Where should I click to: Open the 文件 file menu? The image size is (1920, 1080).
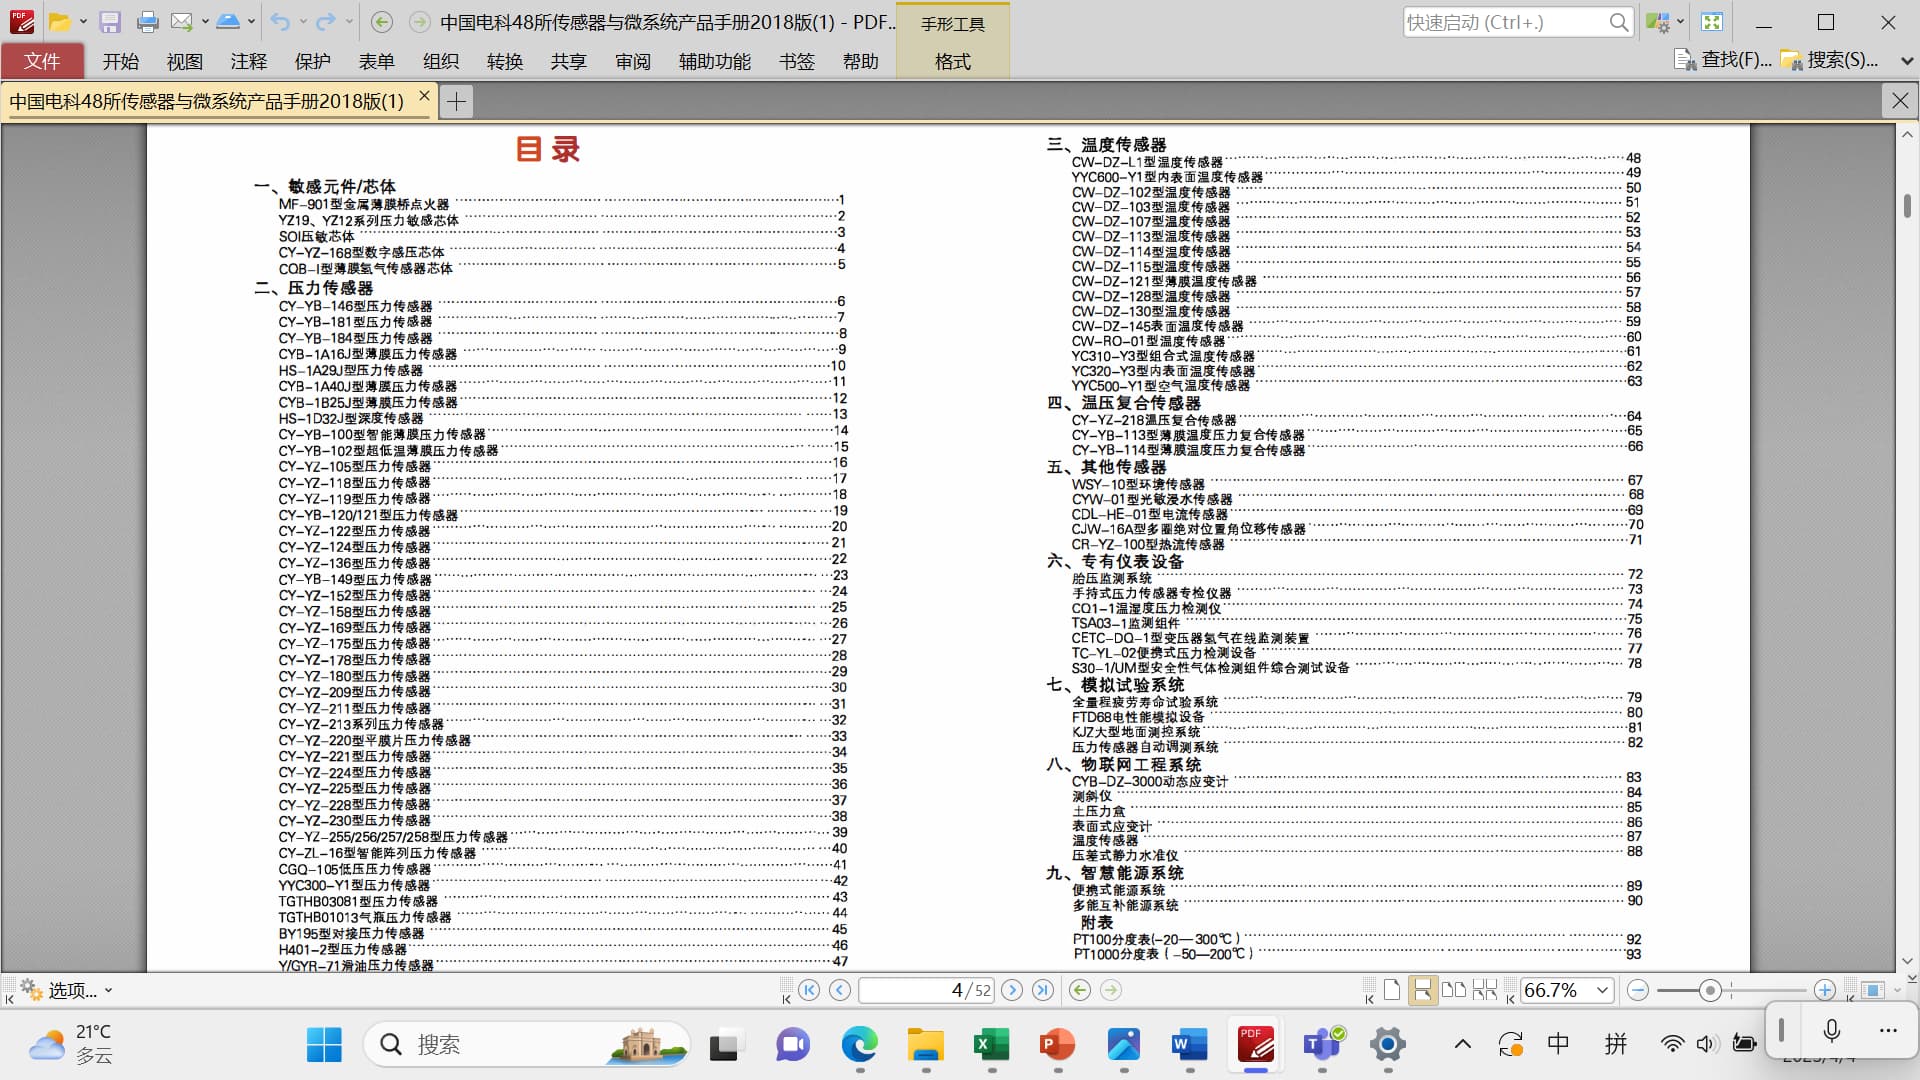[42, 61]
